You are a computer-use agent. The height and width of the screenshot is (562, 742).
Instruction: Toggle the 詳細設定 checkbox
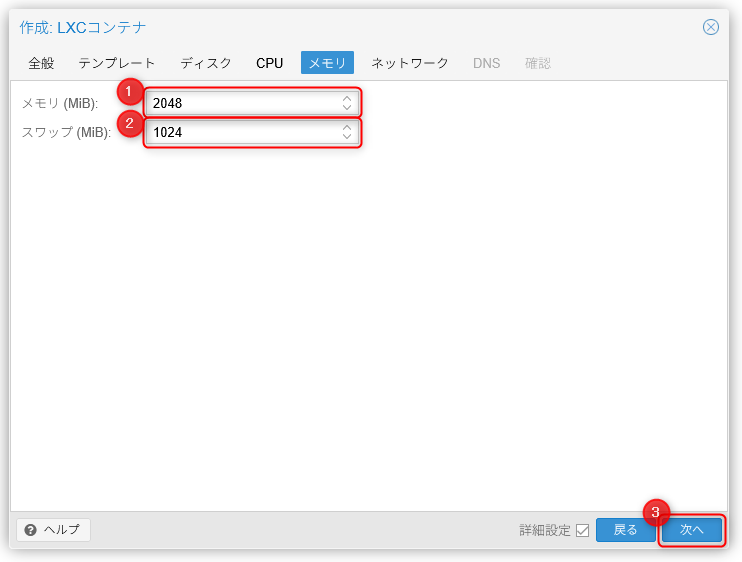click(582, 530)
